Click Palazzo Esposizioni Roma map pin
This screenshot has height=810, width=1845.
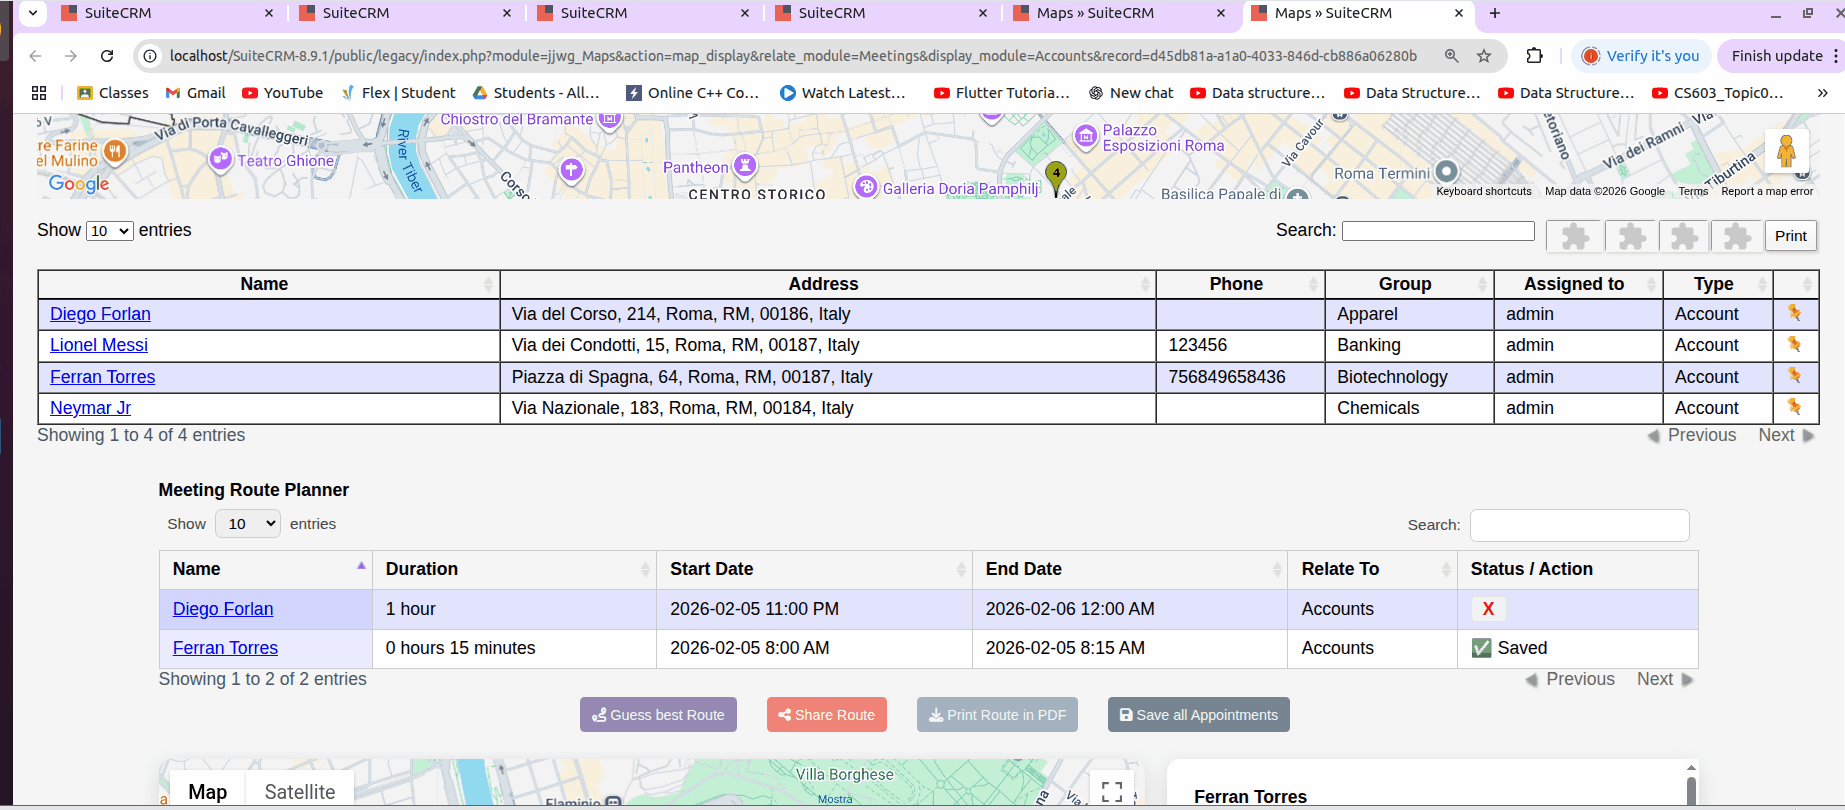pos(1086,136)
